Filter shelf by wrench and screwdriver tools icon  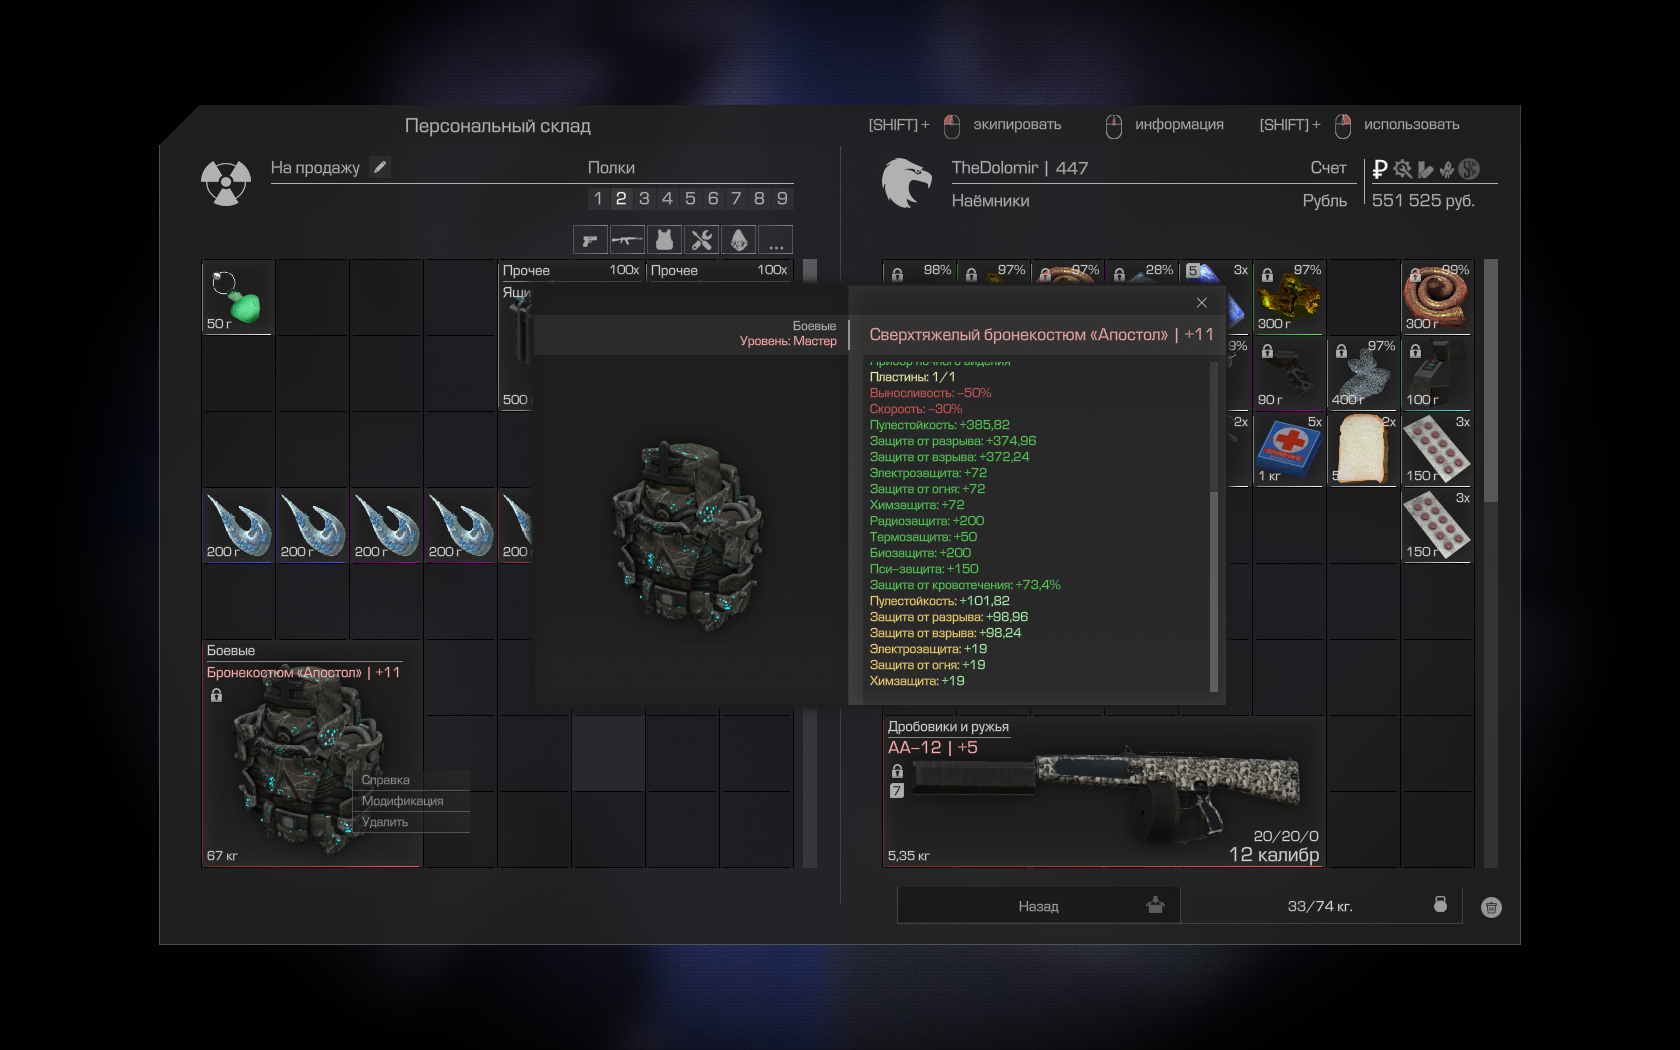701,240
